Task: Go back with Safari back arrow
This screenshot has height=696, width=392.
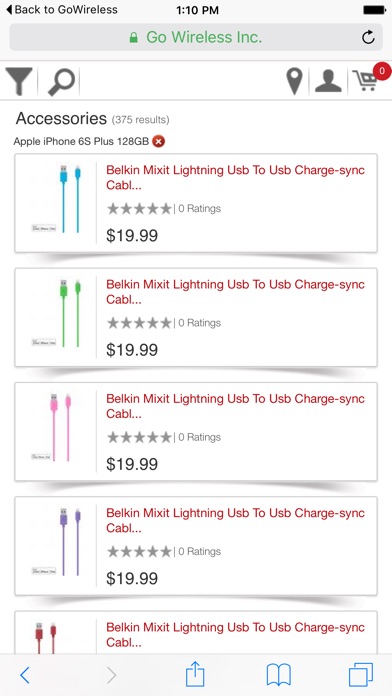Action: [x=25, y=675]
